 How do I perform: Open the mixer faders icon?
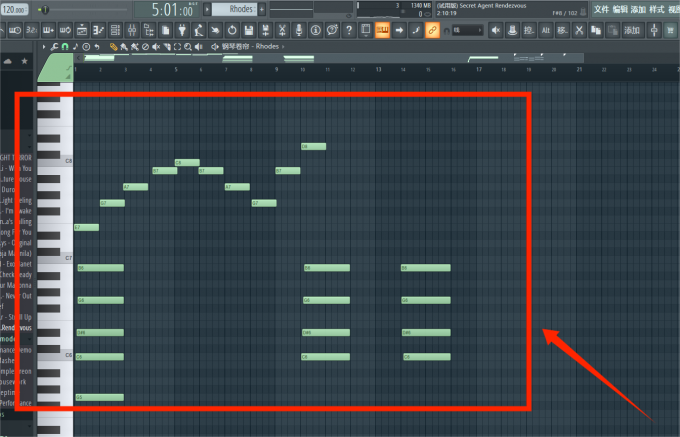[x=132, y=30]
